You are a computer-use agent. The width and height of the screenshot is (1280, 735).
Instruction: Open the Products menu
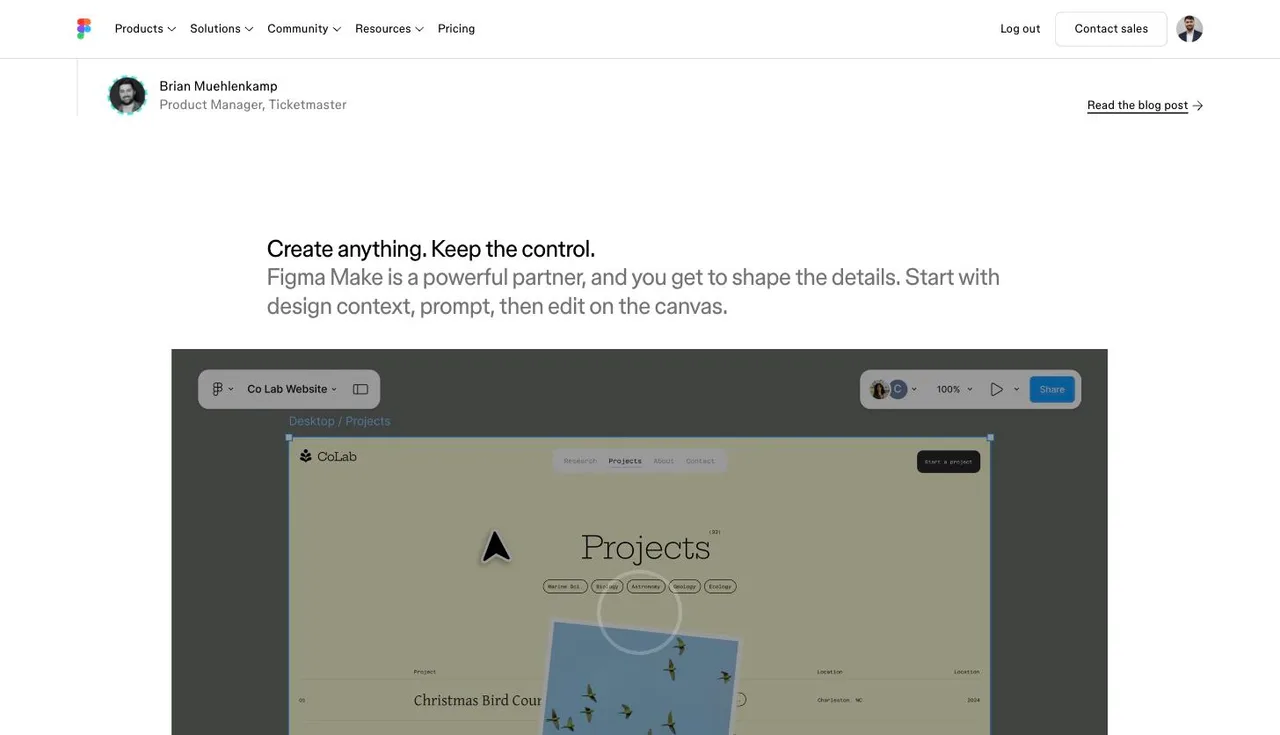tap(145, 29)
